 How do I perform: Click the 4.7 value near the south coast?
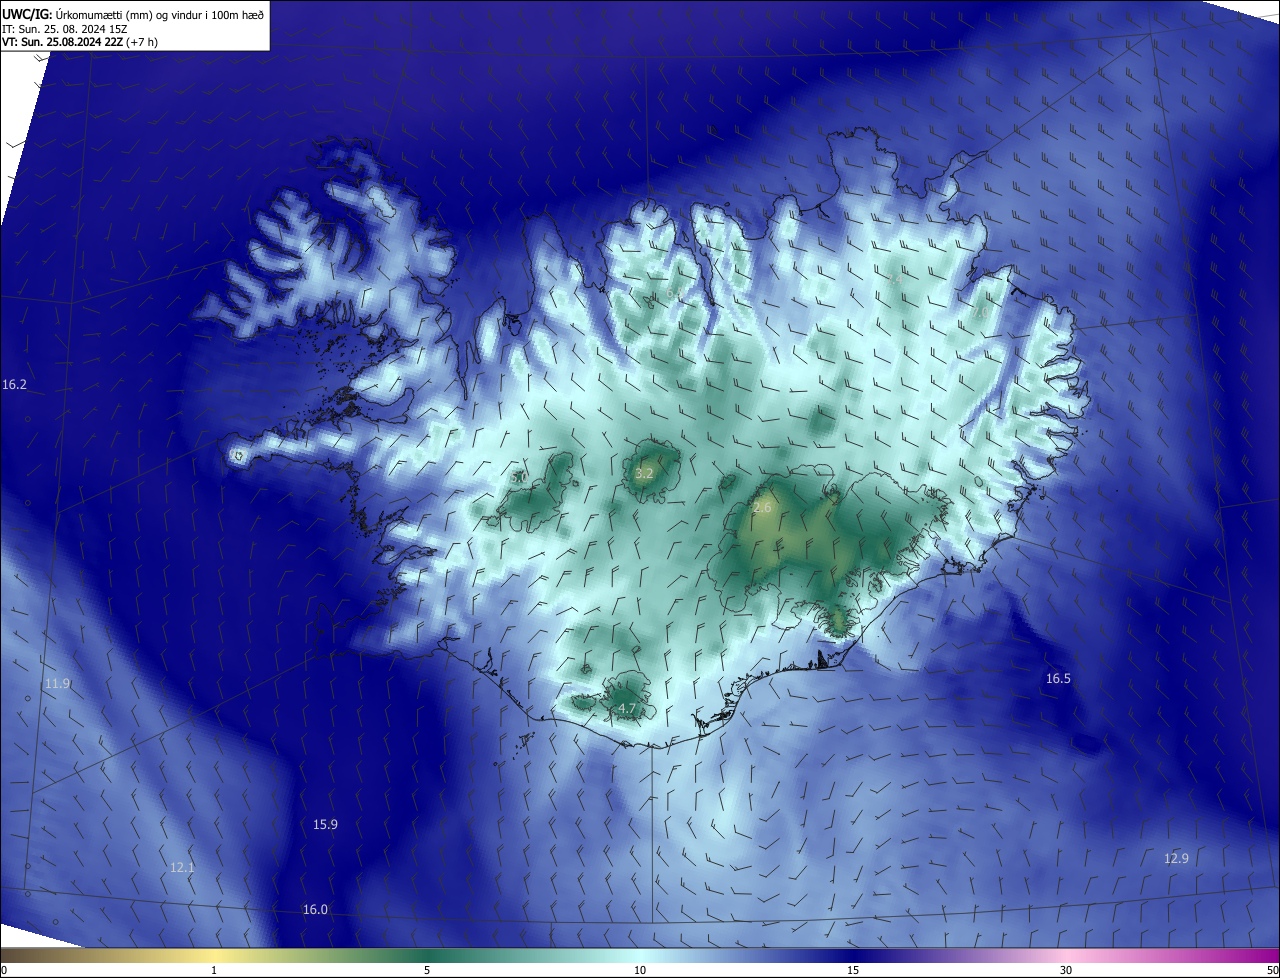click(627, 709)
